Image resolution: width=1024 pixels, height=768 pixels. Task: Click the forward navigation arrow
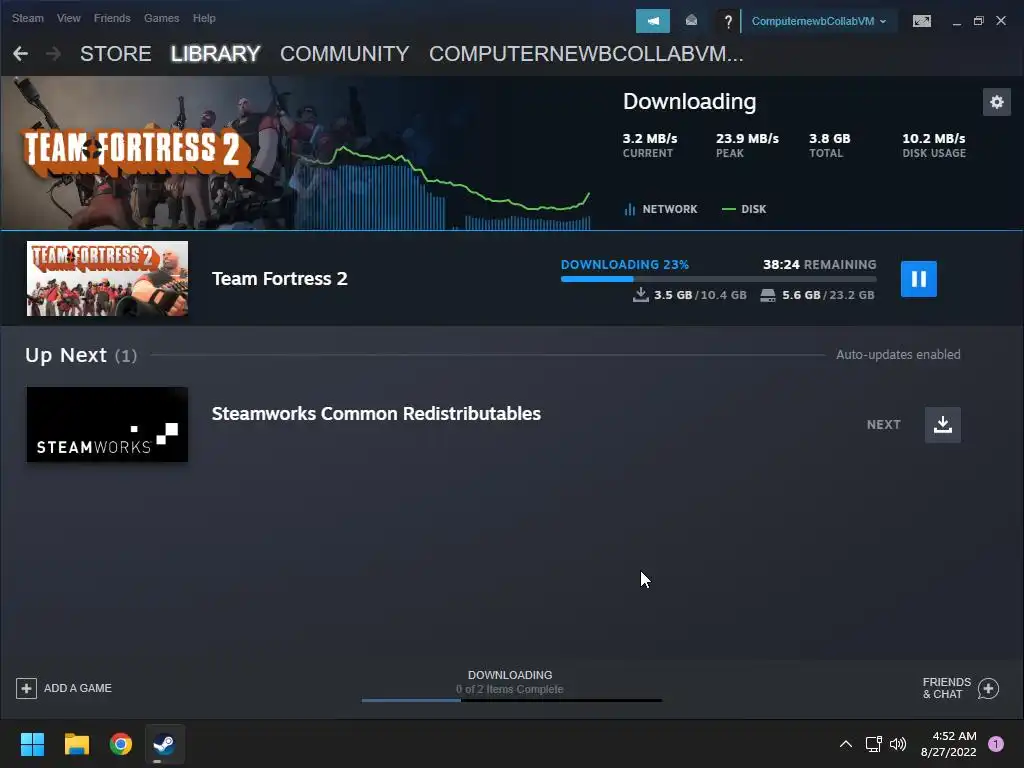point(54,54)
